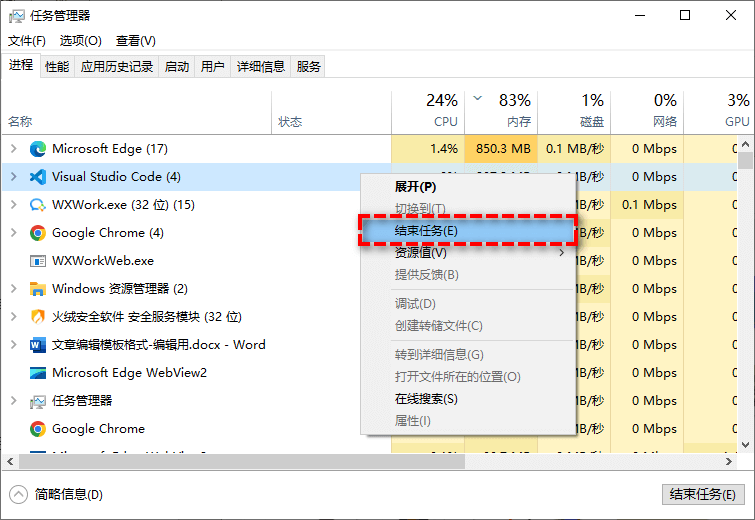Switch to the 服务 tab
This screenshot has width=755, height=520.
point(308,66)
